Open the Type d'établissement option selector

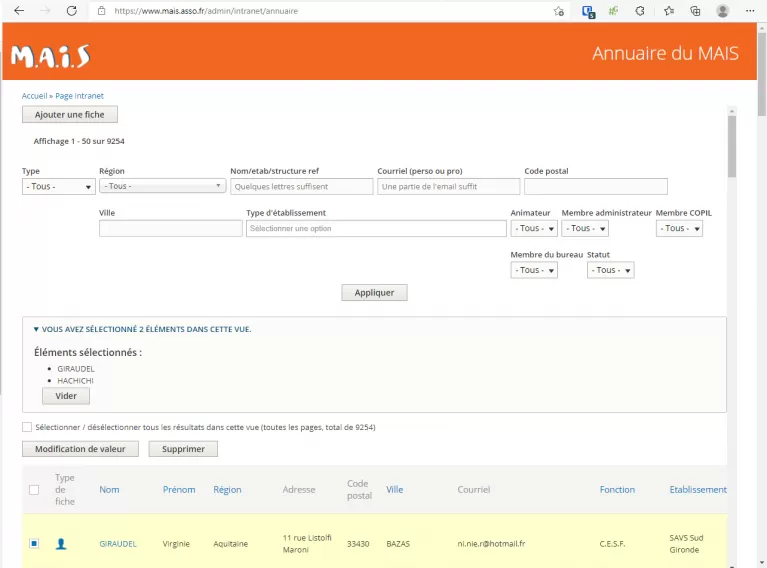pyautogui.click(x=376, y=228)
